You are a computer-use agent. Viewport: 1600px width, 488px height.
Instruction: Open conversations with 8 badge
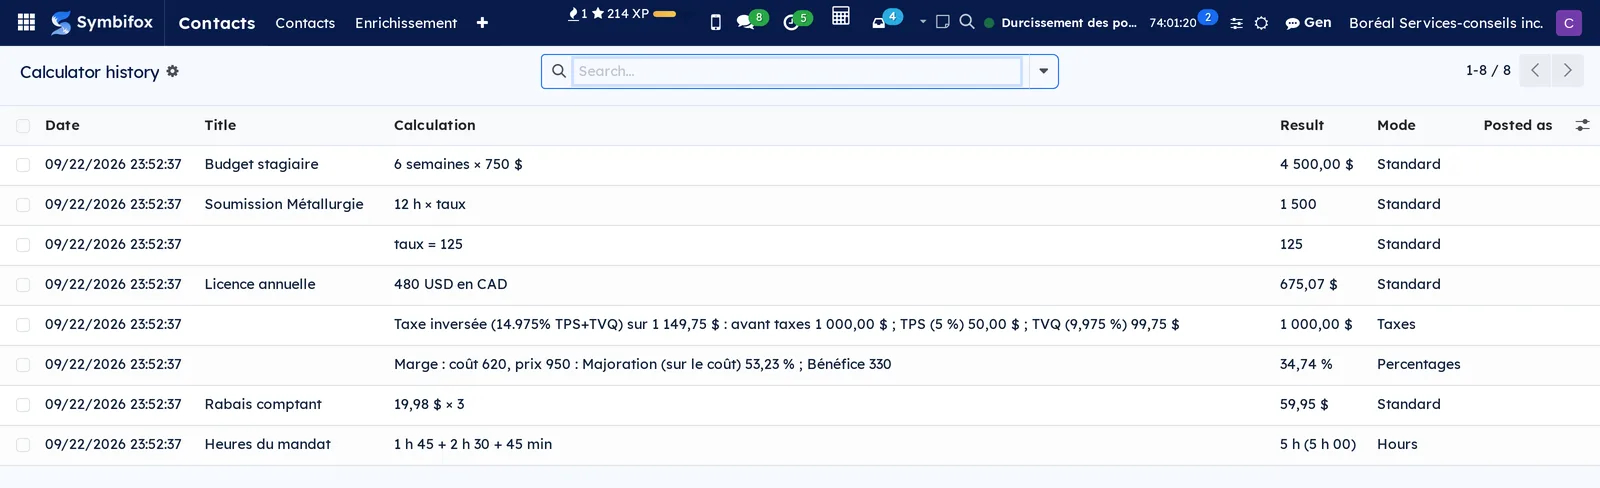[x=751, y=20]
